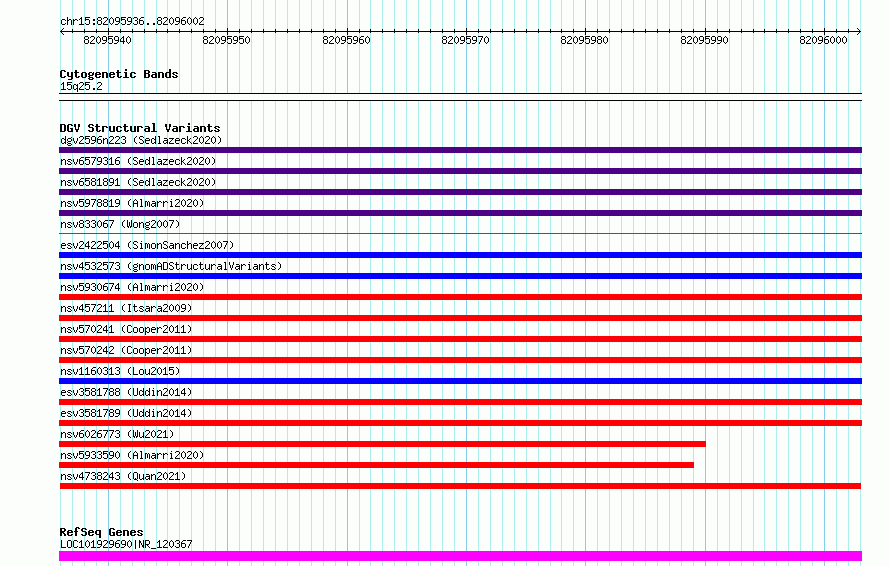Select gene label LOC101929690|NR_120367
Viewport: 890px width, 566px height.
point(126,544)
